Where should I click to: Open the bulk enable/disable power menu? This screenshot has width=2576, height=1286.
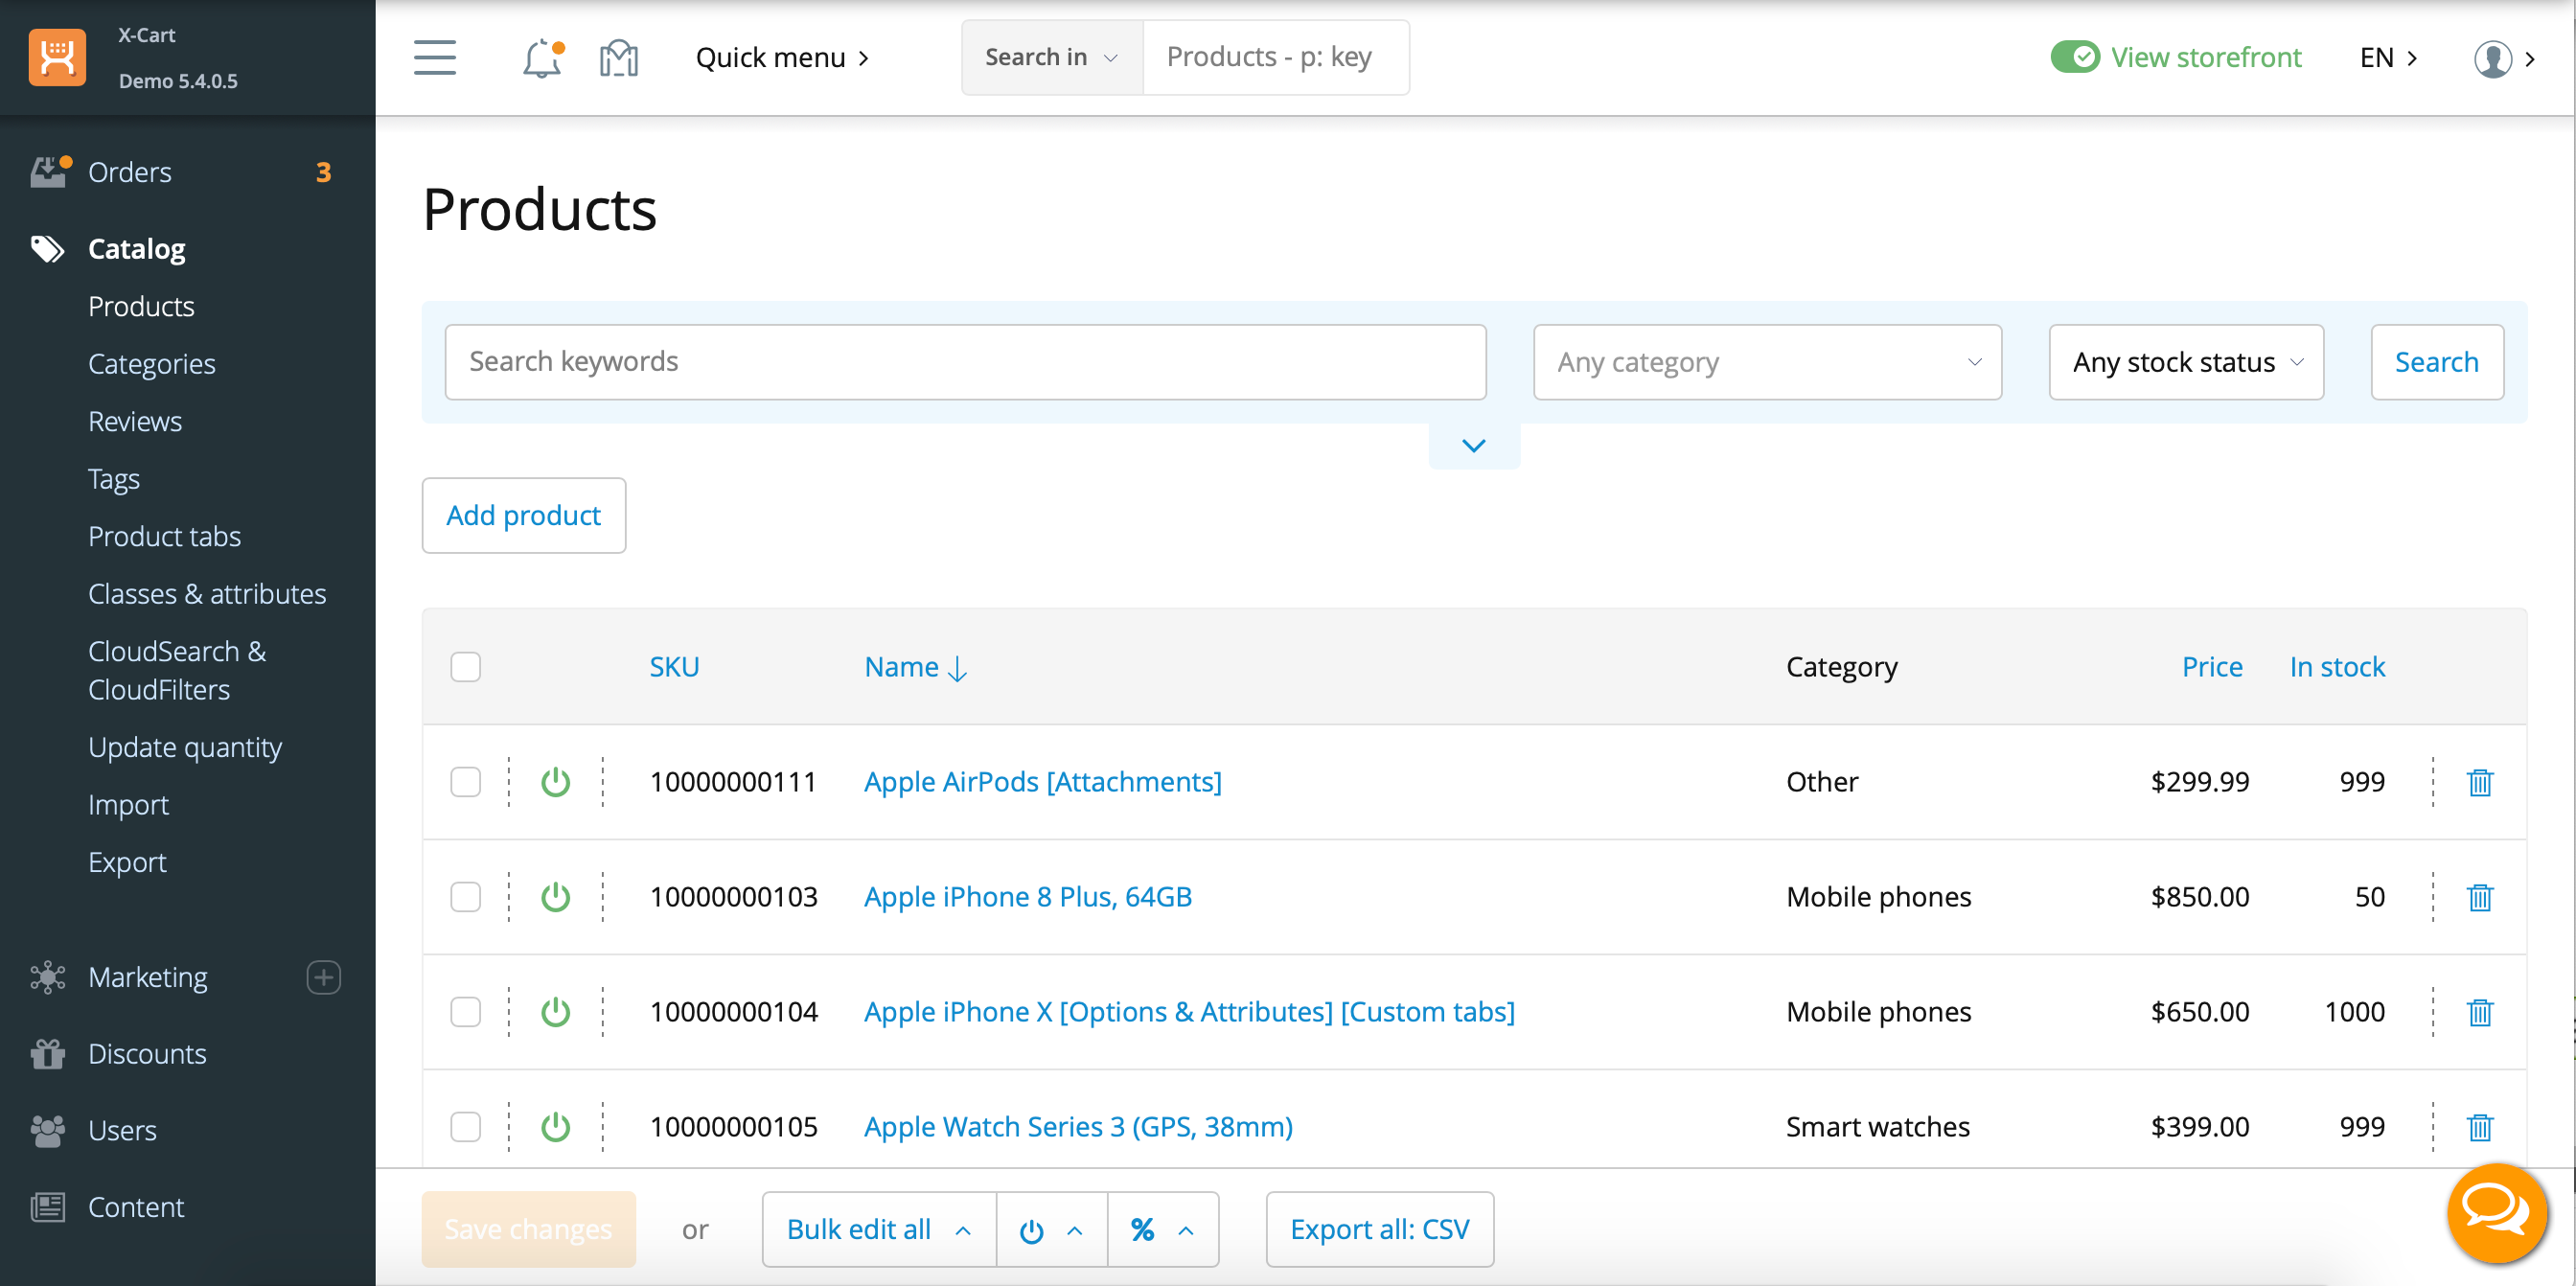click(1051, 1229)
